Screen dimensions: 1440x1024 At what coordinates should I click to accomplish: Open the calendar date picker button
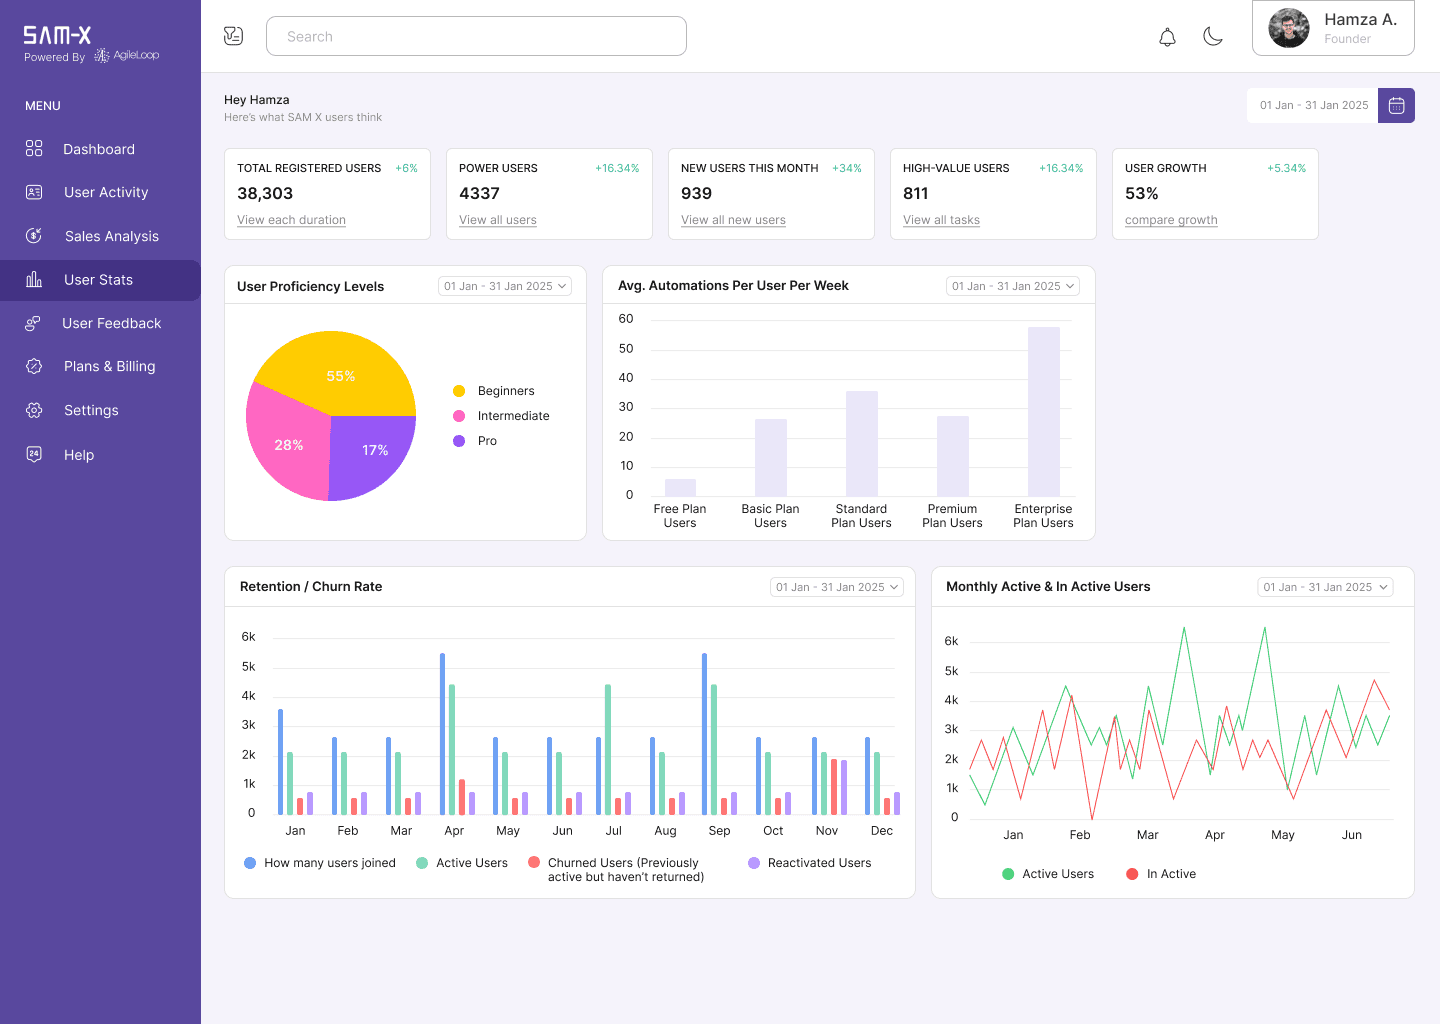point(1396,105)
